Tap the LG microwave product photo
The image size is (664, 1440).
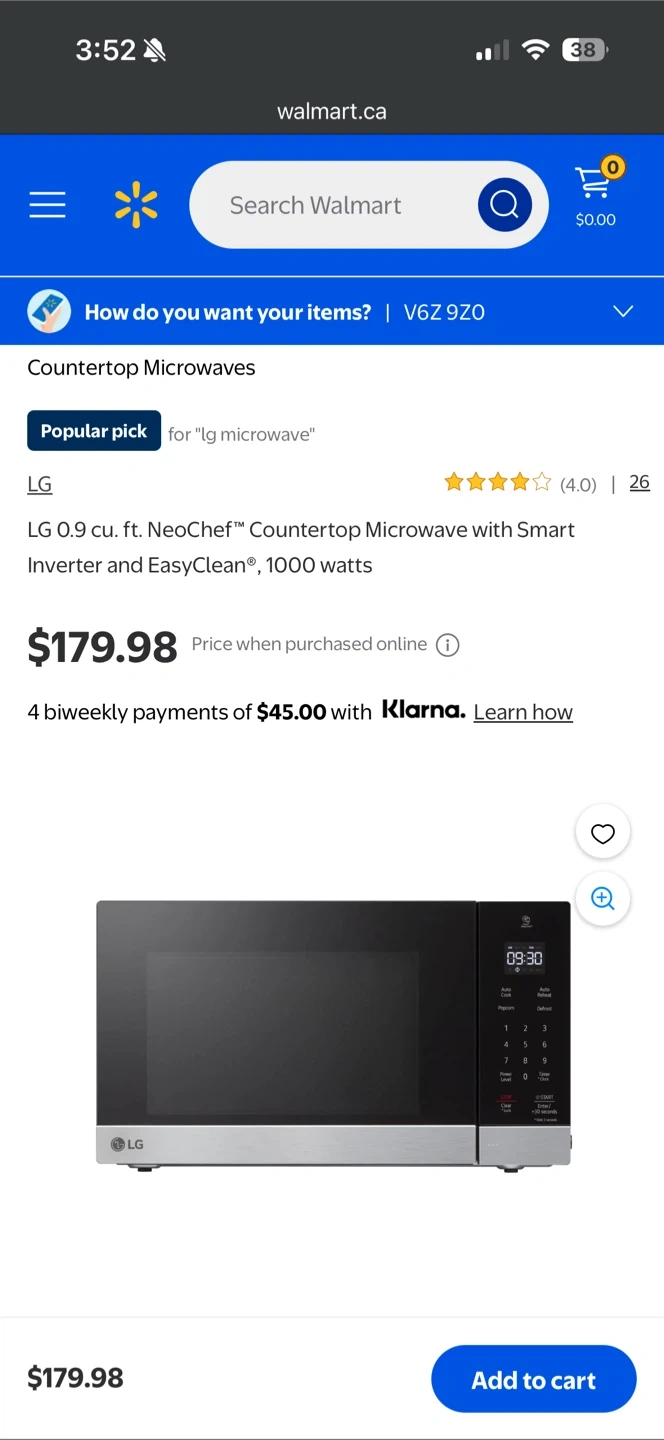pos(333,1033)
